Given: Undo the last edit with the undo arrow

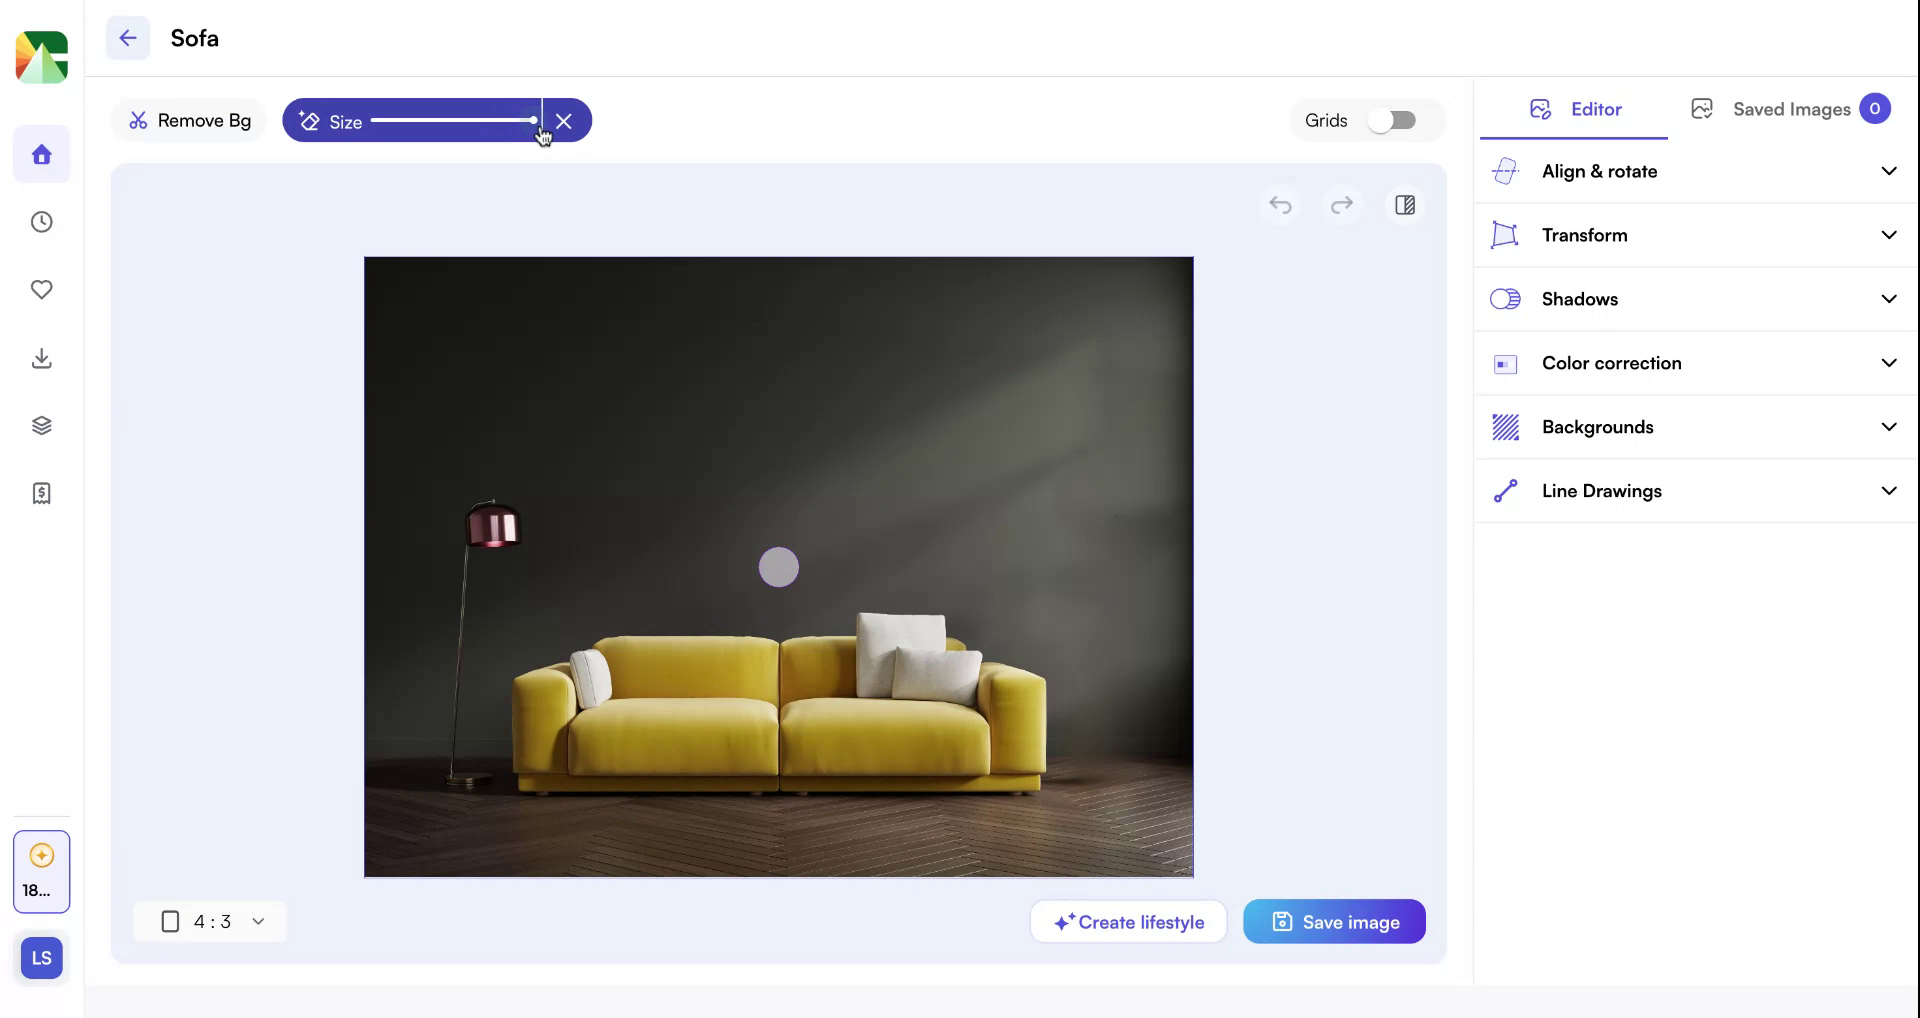Looking at the screenshot, I should [1281, 205].
